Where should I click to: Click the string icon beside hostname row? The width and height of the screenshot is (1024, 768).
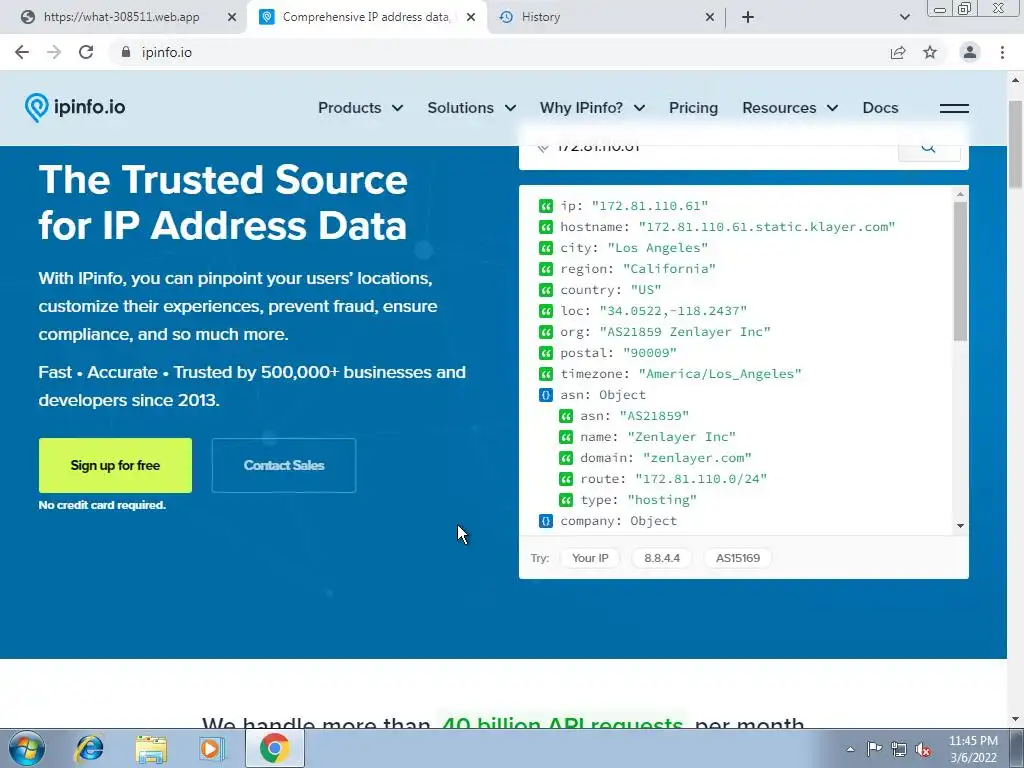click(x=546, y=227)
